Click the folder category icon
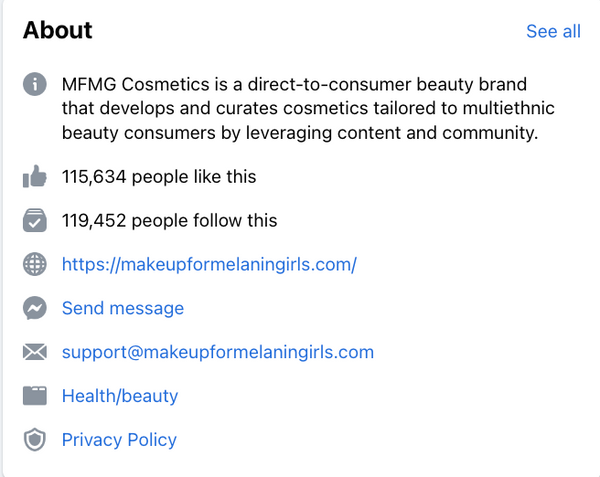This screenshot has width=600, height=477. [x=35, y=396]
